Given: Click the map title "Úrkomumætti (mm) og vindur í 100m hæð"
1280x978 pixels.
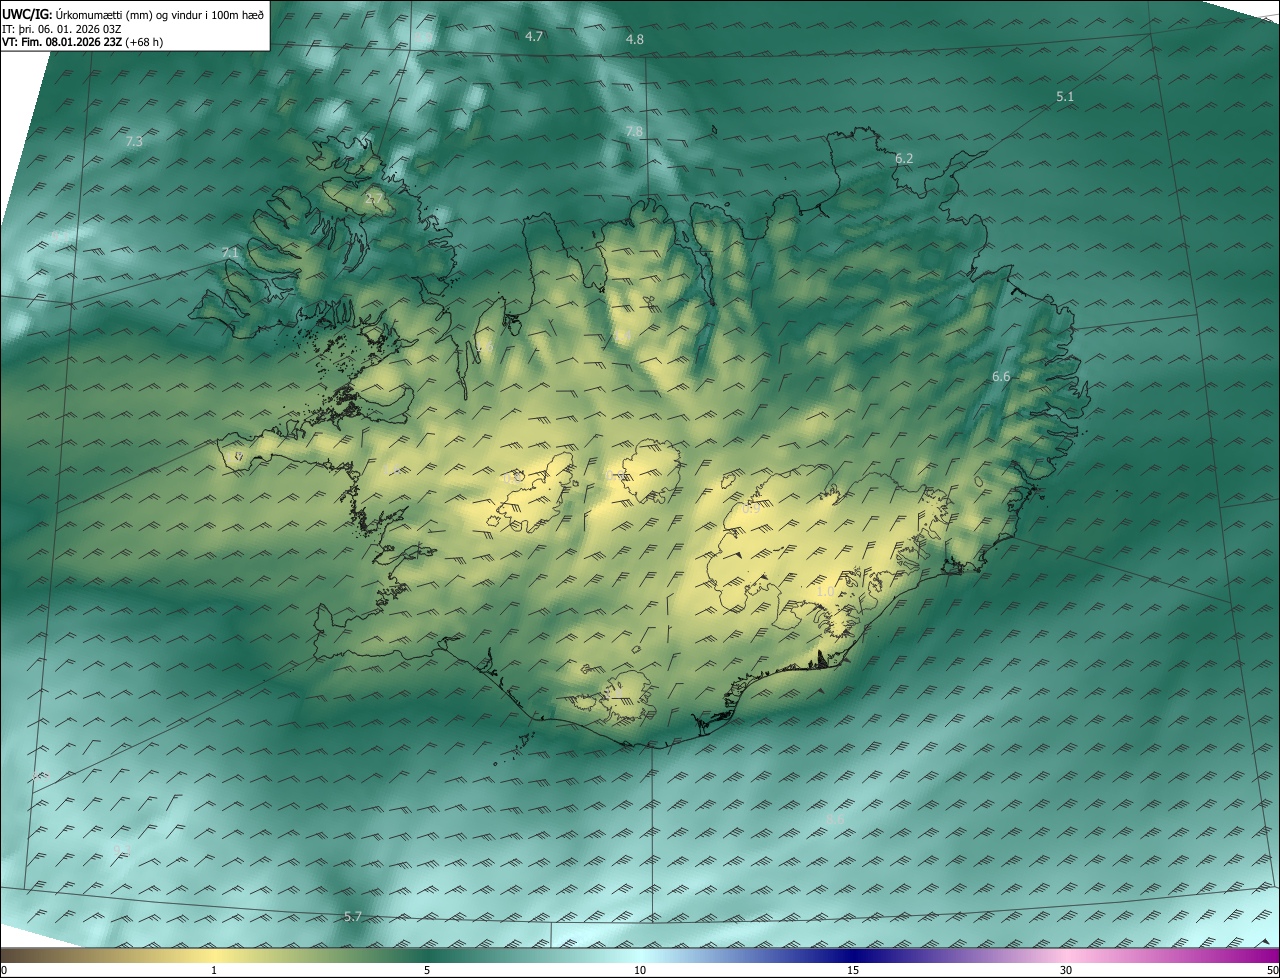Looking at the screenshot, I should pos(159,13).
